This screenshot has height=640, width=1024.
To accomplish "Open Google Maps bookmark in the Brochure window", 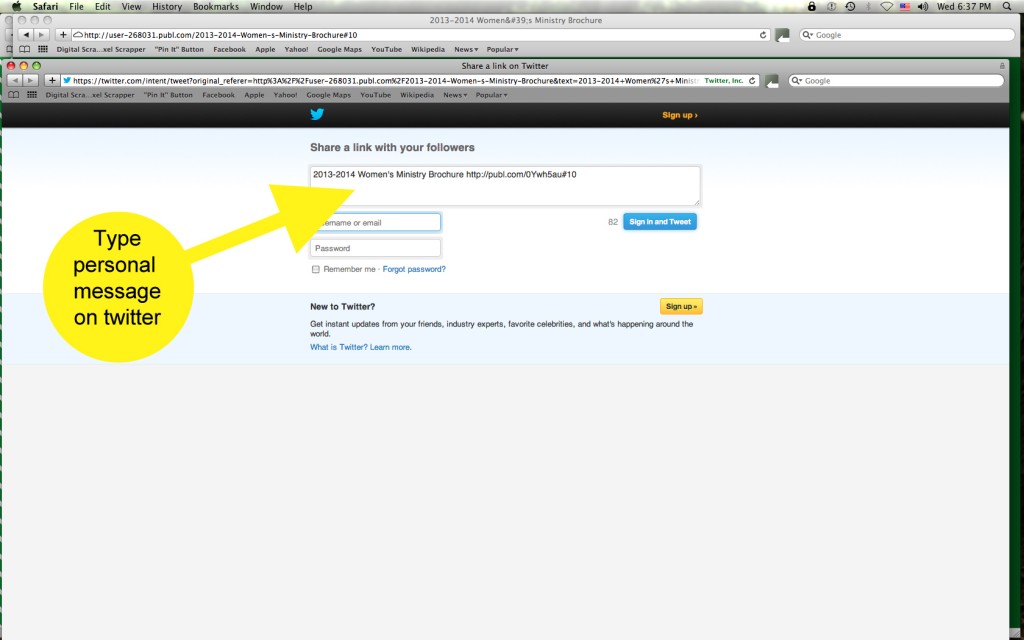I will pos(340,50).
